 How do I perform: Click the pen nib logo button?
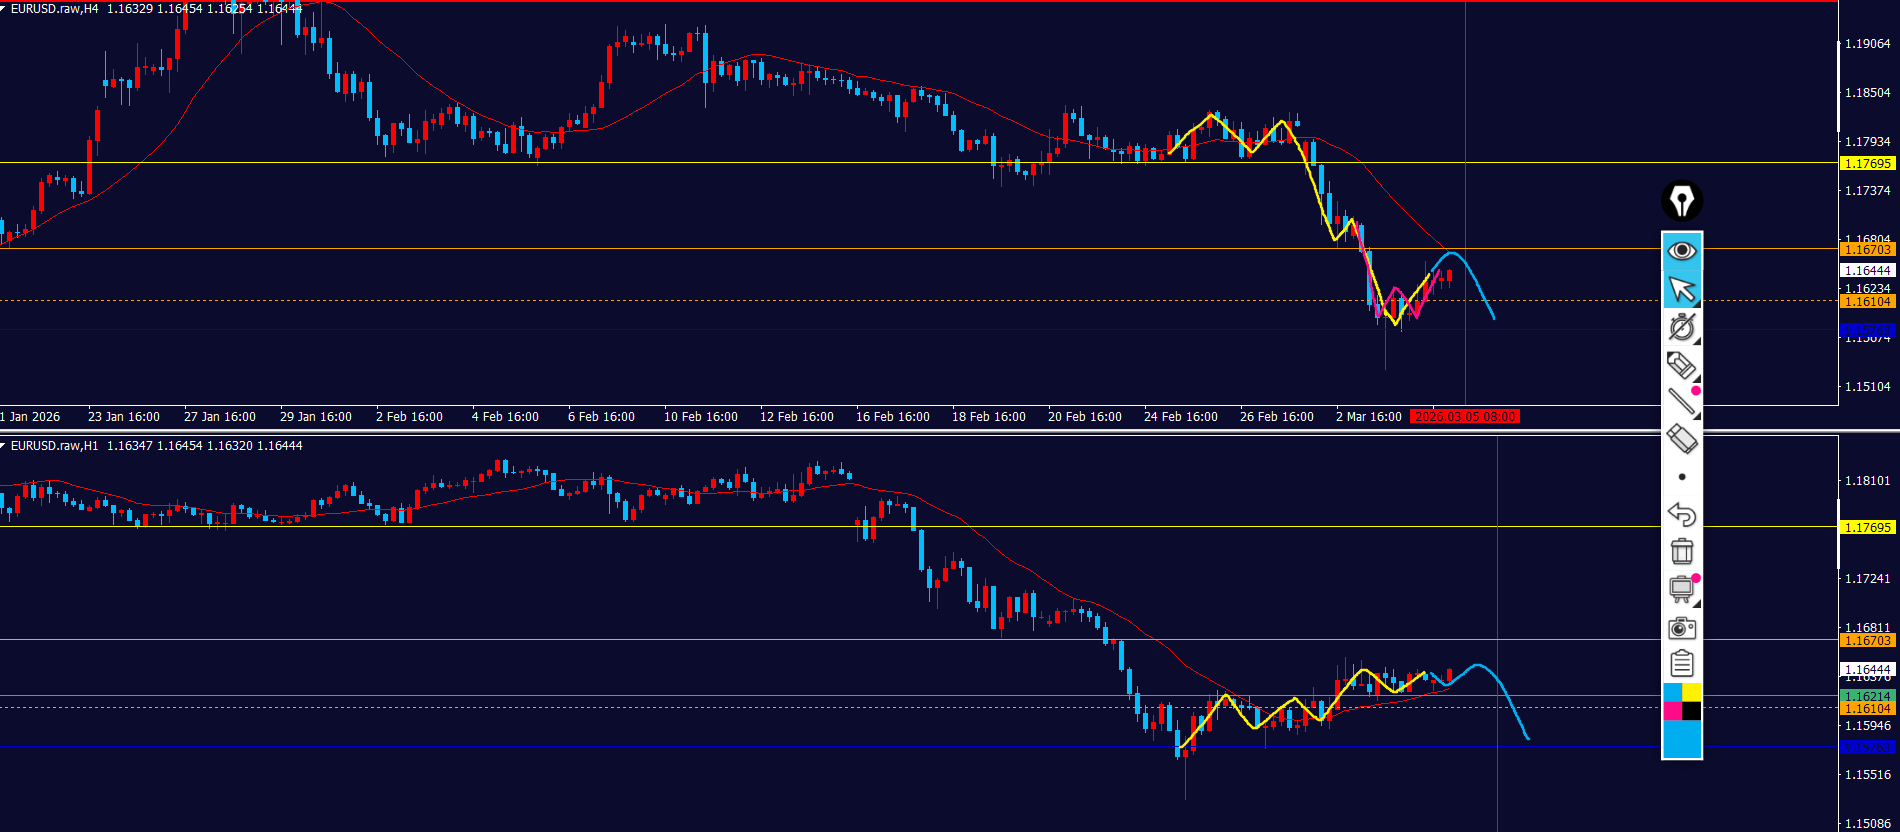[x=1681, y=201]
